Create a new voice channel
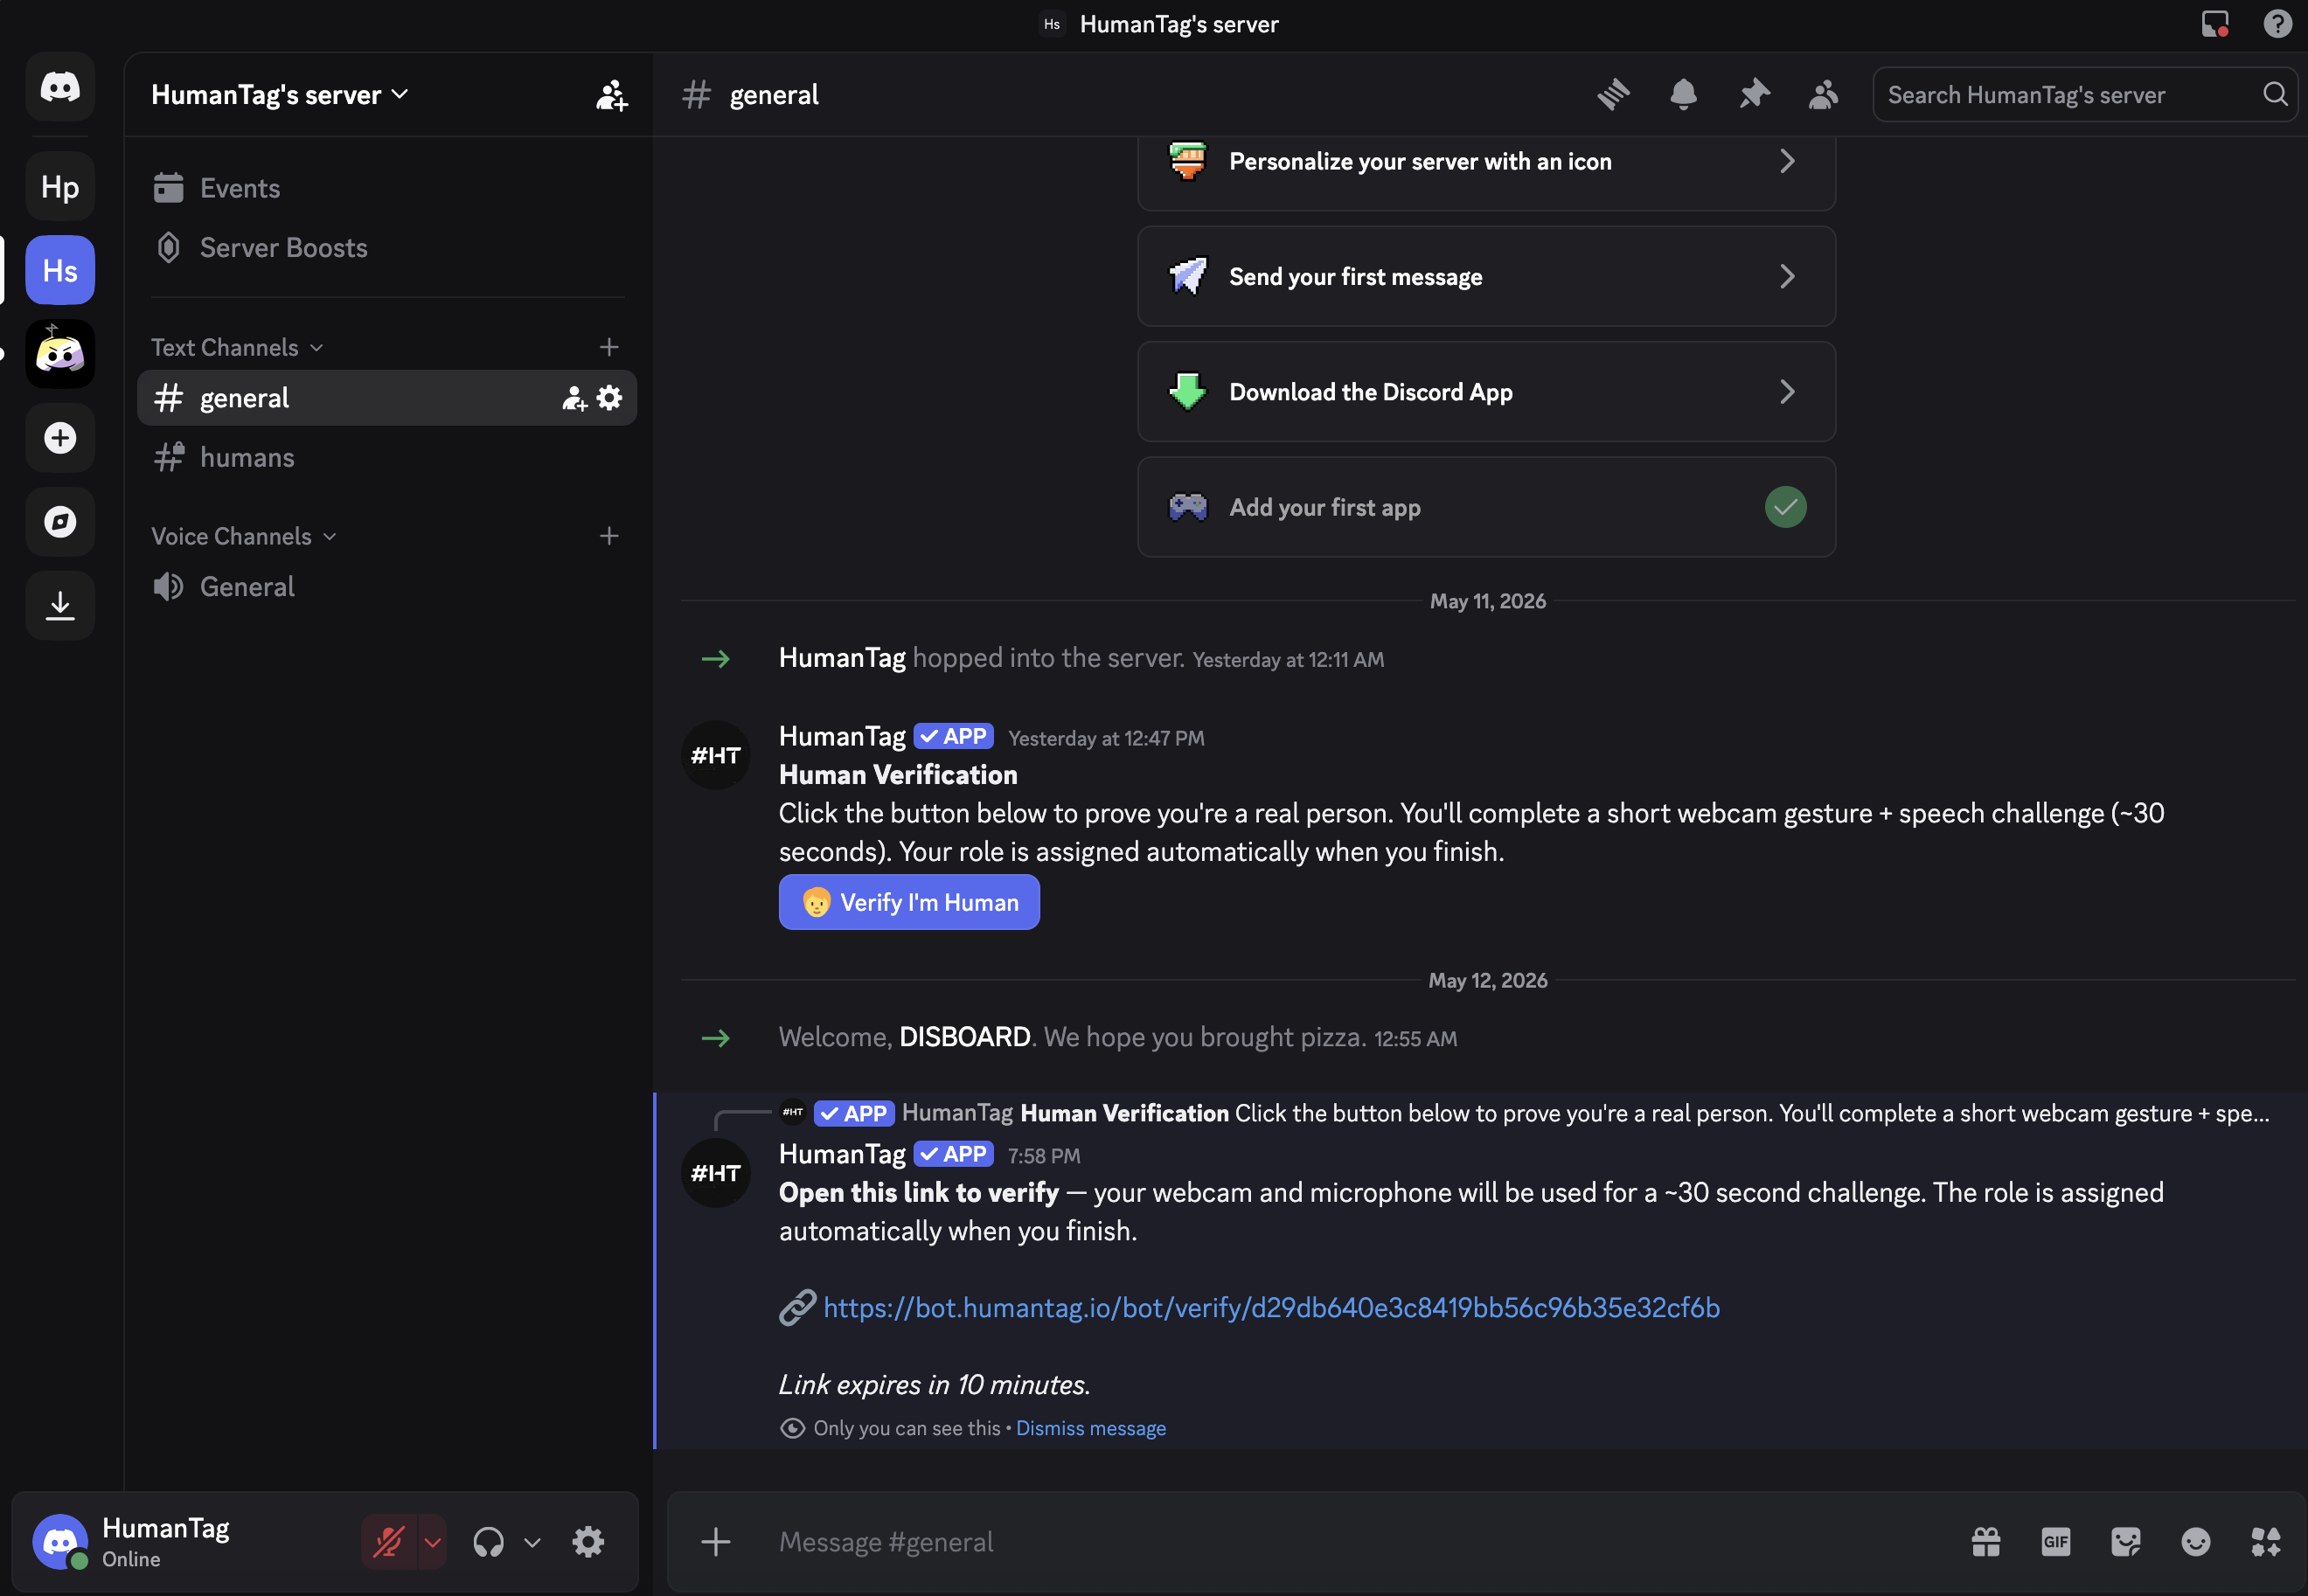This screenshot has width=2308, height=1596. [609, 536]
